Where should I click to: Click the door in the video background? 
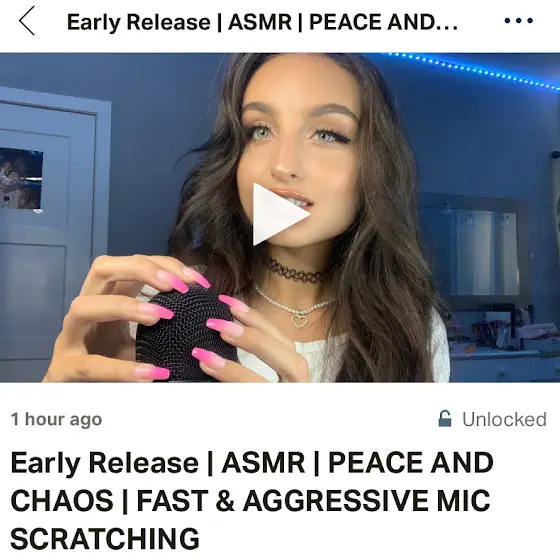click(x=50, y=236)
